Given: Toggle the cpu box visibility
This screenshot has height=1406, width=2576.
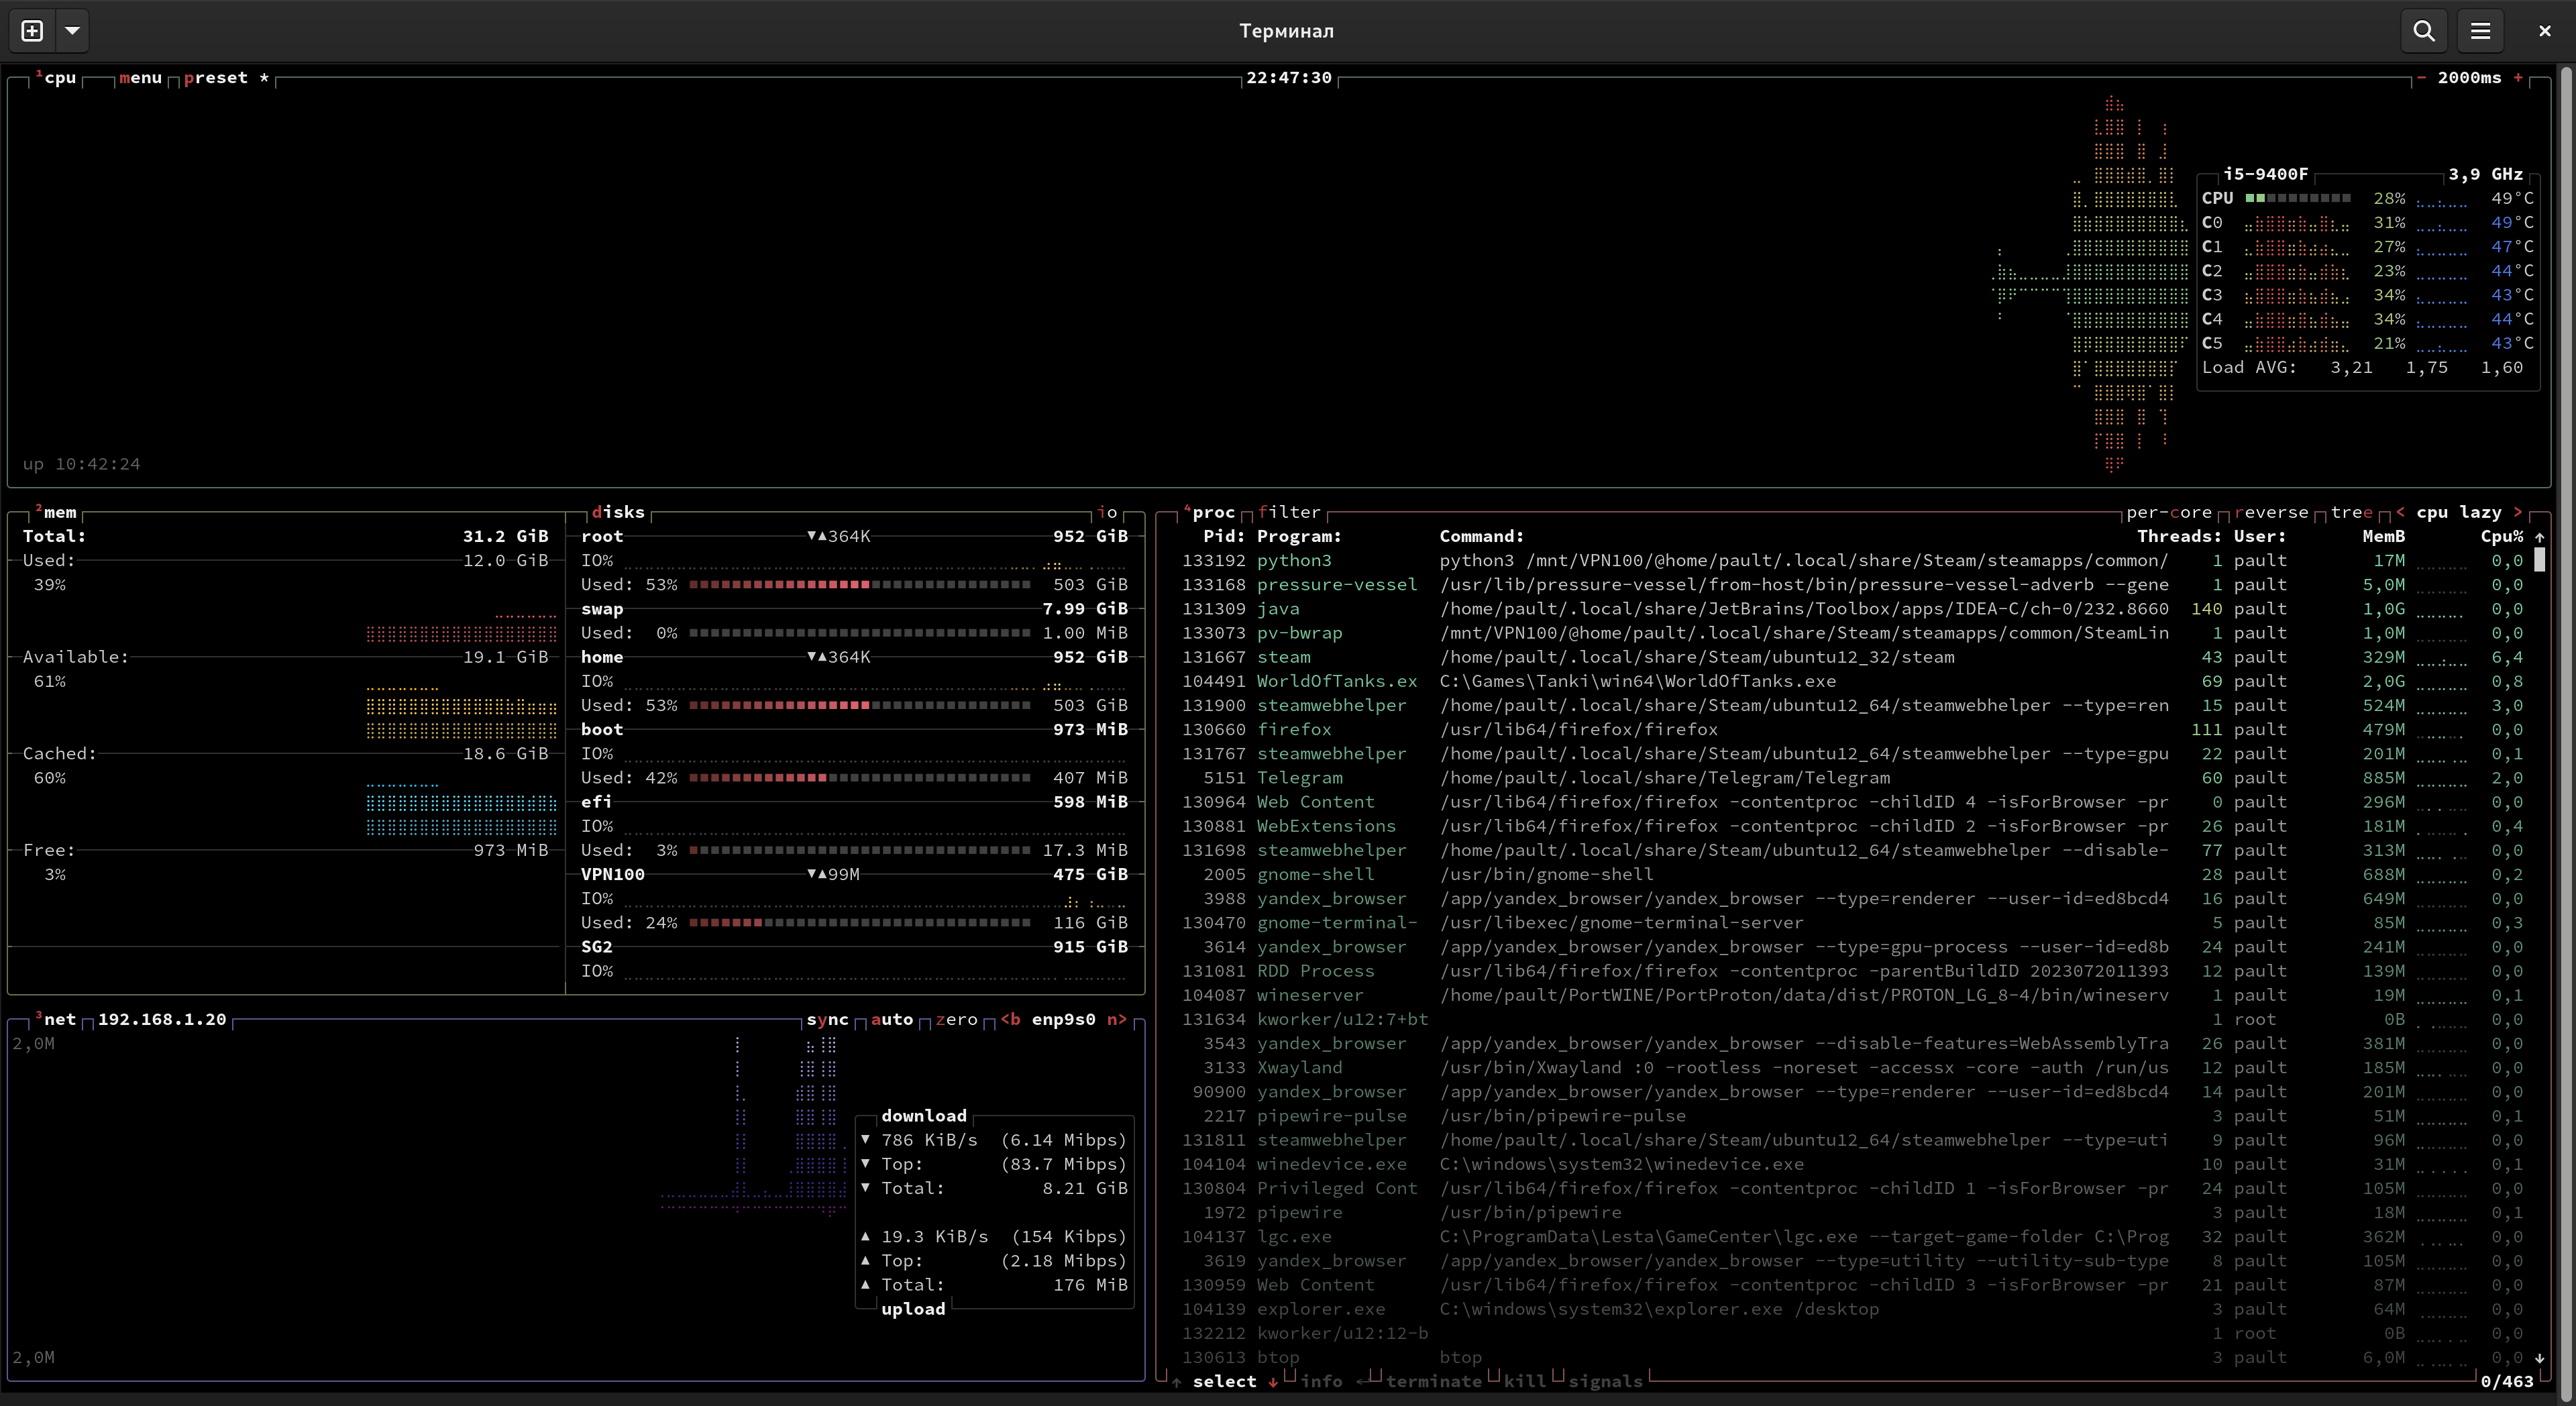Looking at the screenshot, I should click(x=57, y=78).
